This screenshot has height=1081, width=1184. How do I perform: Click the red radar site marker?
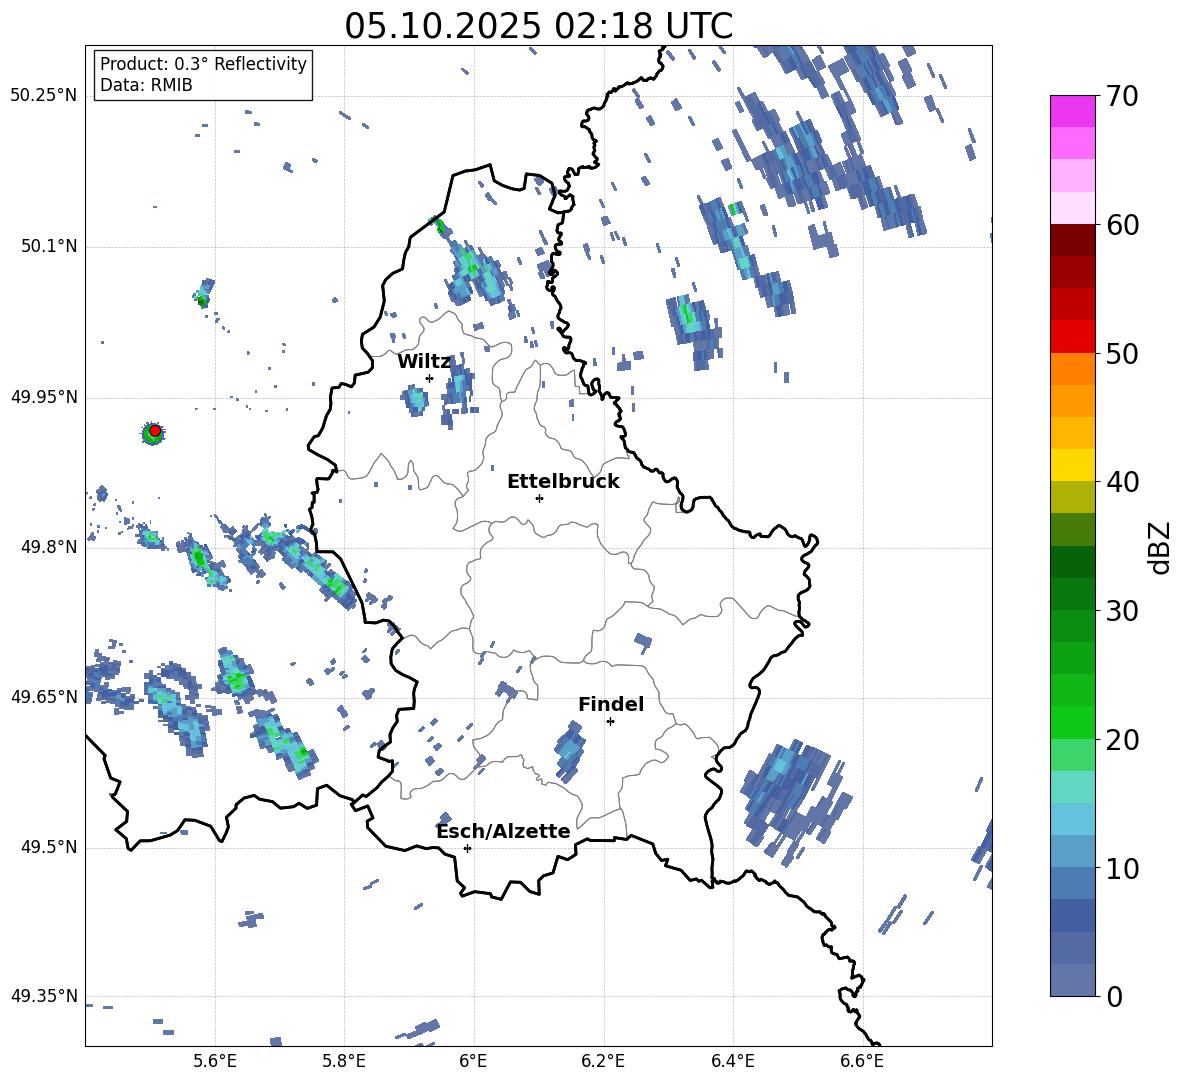click(x=155, y=431)
